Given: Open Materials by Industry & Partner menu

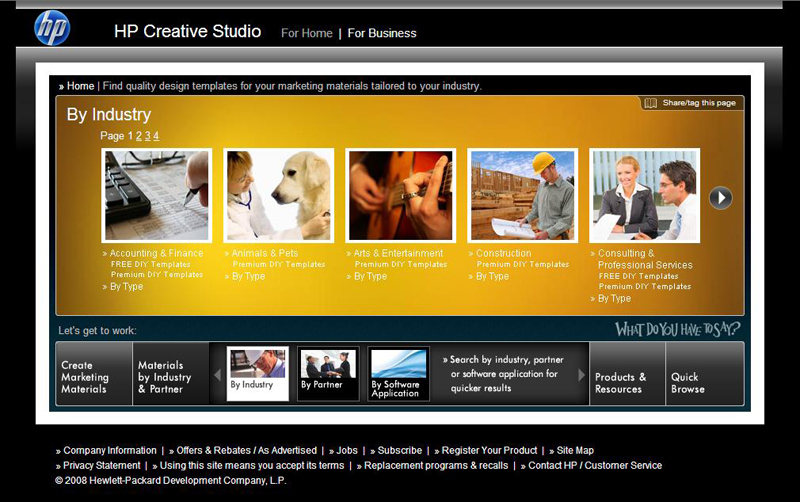Looking at the screenshot, I should pyautogui.click(x=171, y=373).
